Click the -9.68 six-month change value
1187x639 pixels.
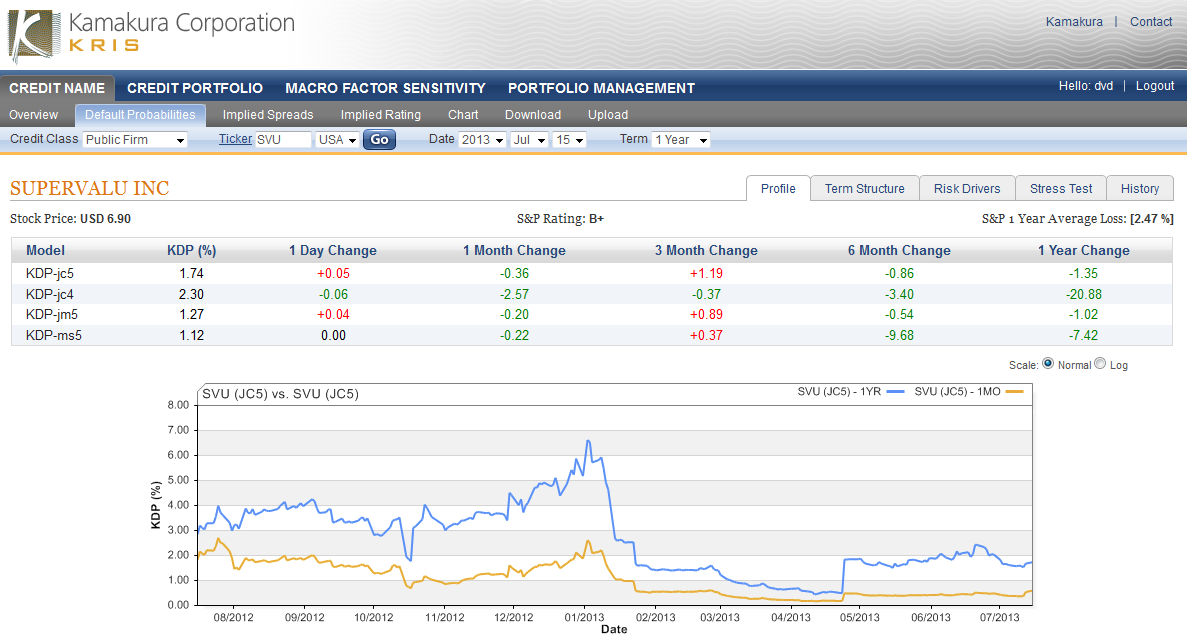tap(899, 335)
